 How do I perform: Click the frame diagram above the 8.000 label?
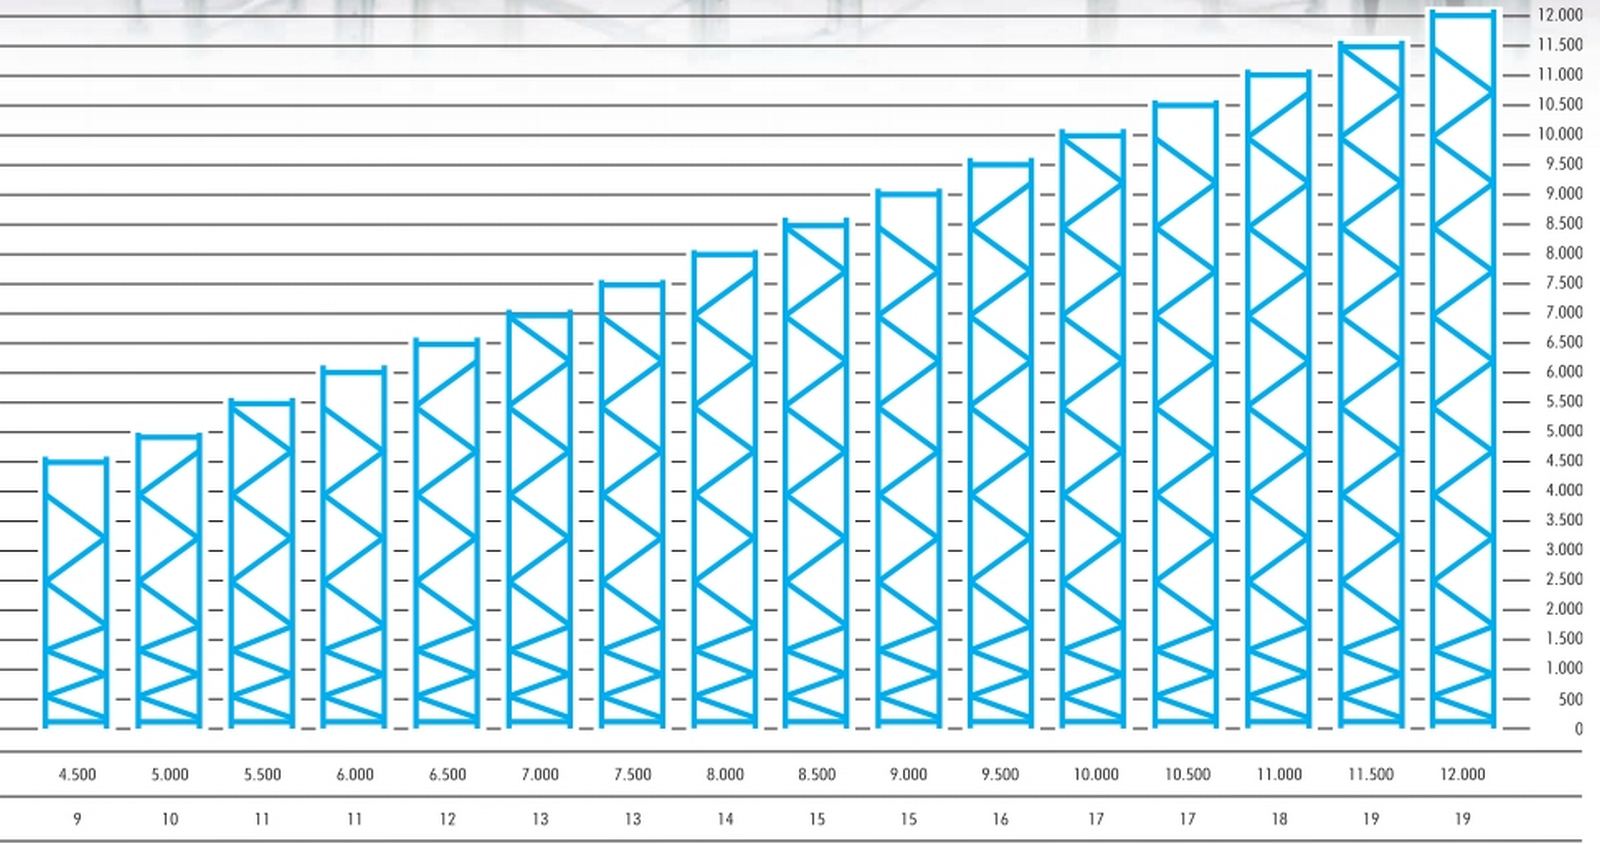pyautogui.click(x=724, y=488)
